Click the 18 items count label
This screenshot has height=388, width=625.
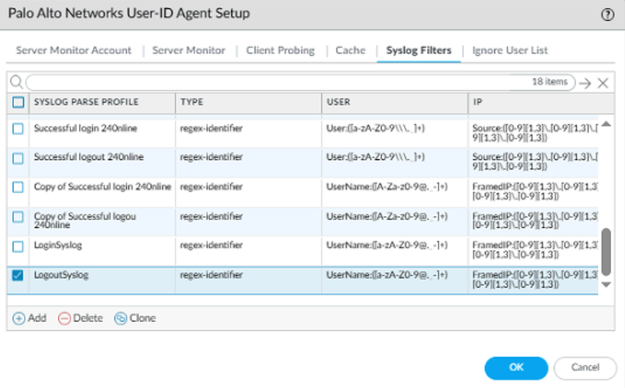(x=550, y=82)
